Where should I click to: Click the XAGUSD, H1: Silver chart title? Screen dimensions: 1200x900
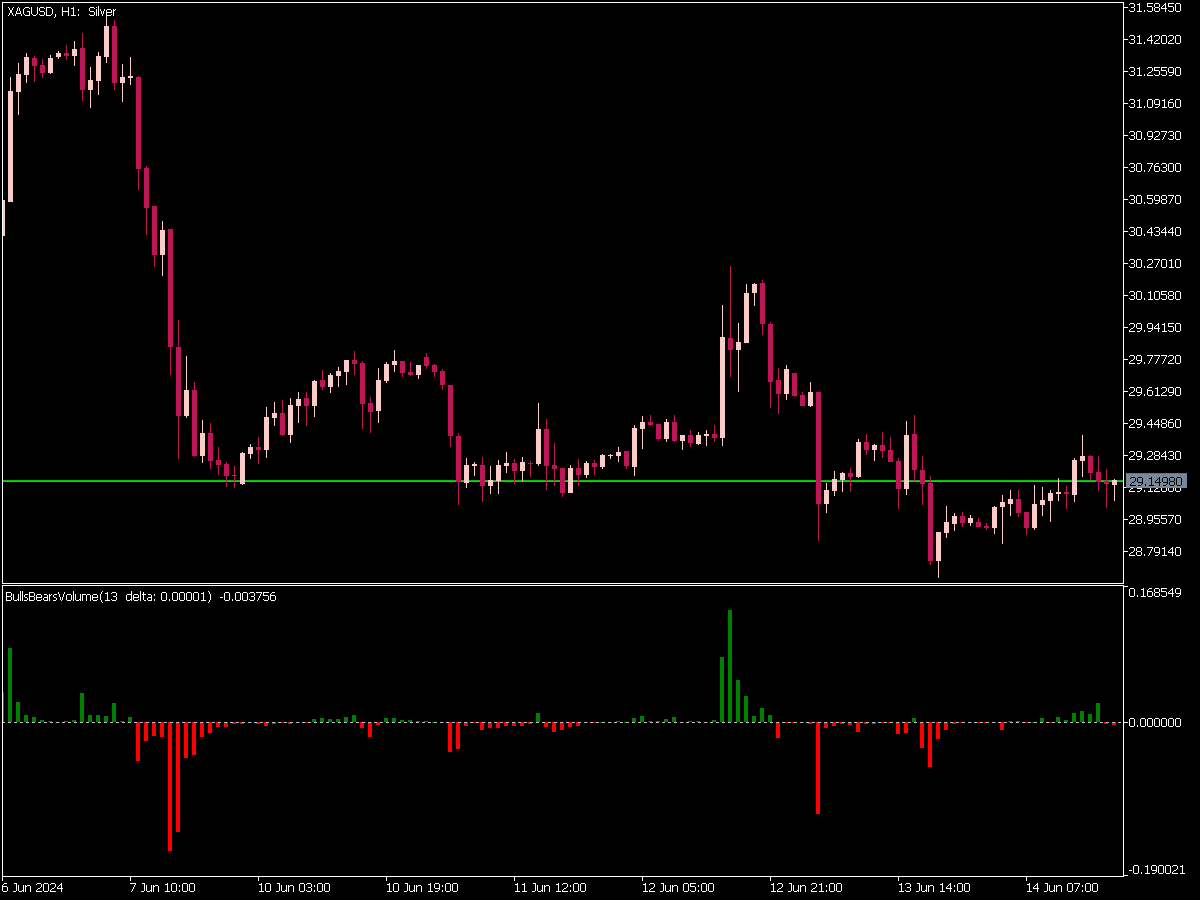[x=62, y=12]
